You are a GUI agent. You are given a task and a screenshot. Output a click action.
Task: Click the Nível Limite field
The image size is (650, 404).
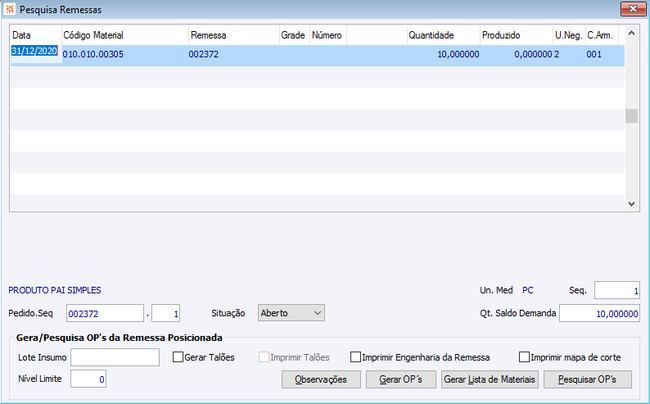(x=88, y=379)
